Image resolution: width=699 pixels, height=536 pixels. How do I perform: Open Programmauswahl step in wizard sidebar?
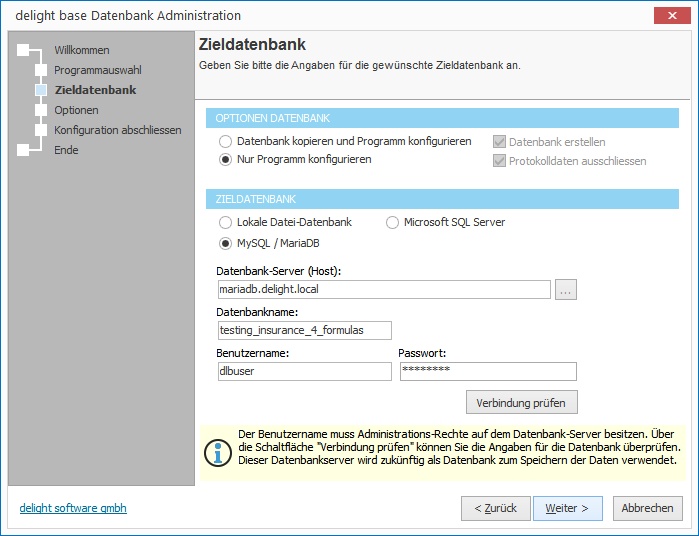click(97, 70)
